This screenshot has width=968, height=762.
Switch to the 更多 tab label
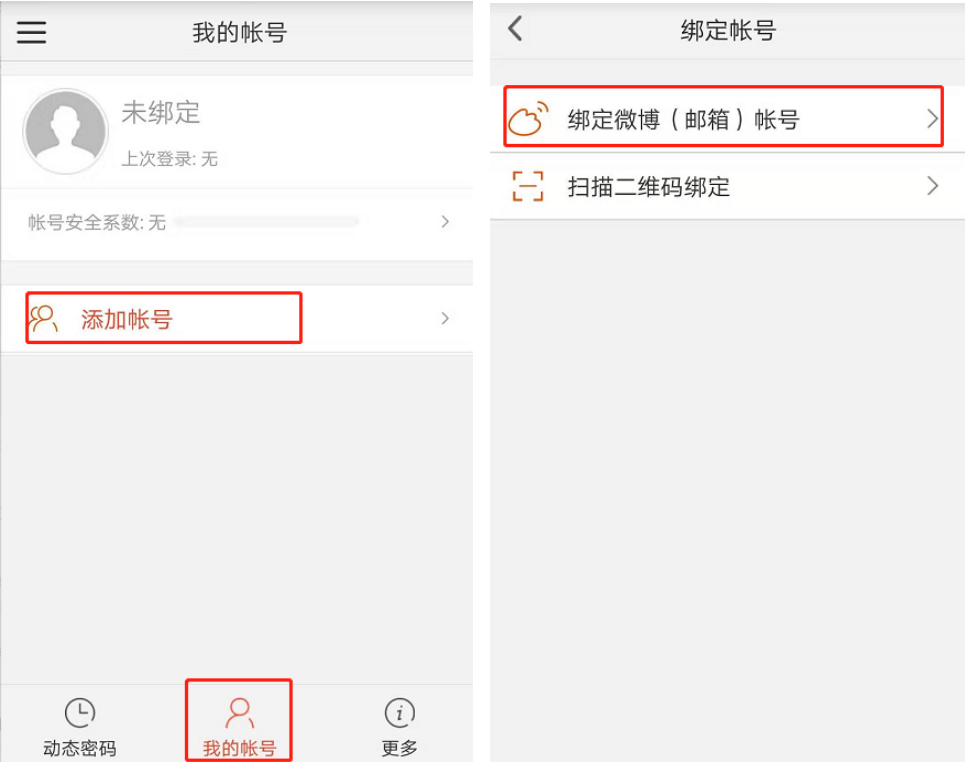coord(399,748)
